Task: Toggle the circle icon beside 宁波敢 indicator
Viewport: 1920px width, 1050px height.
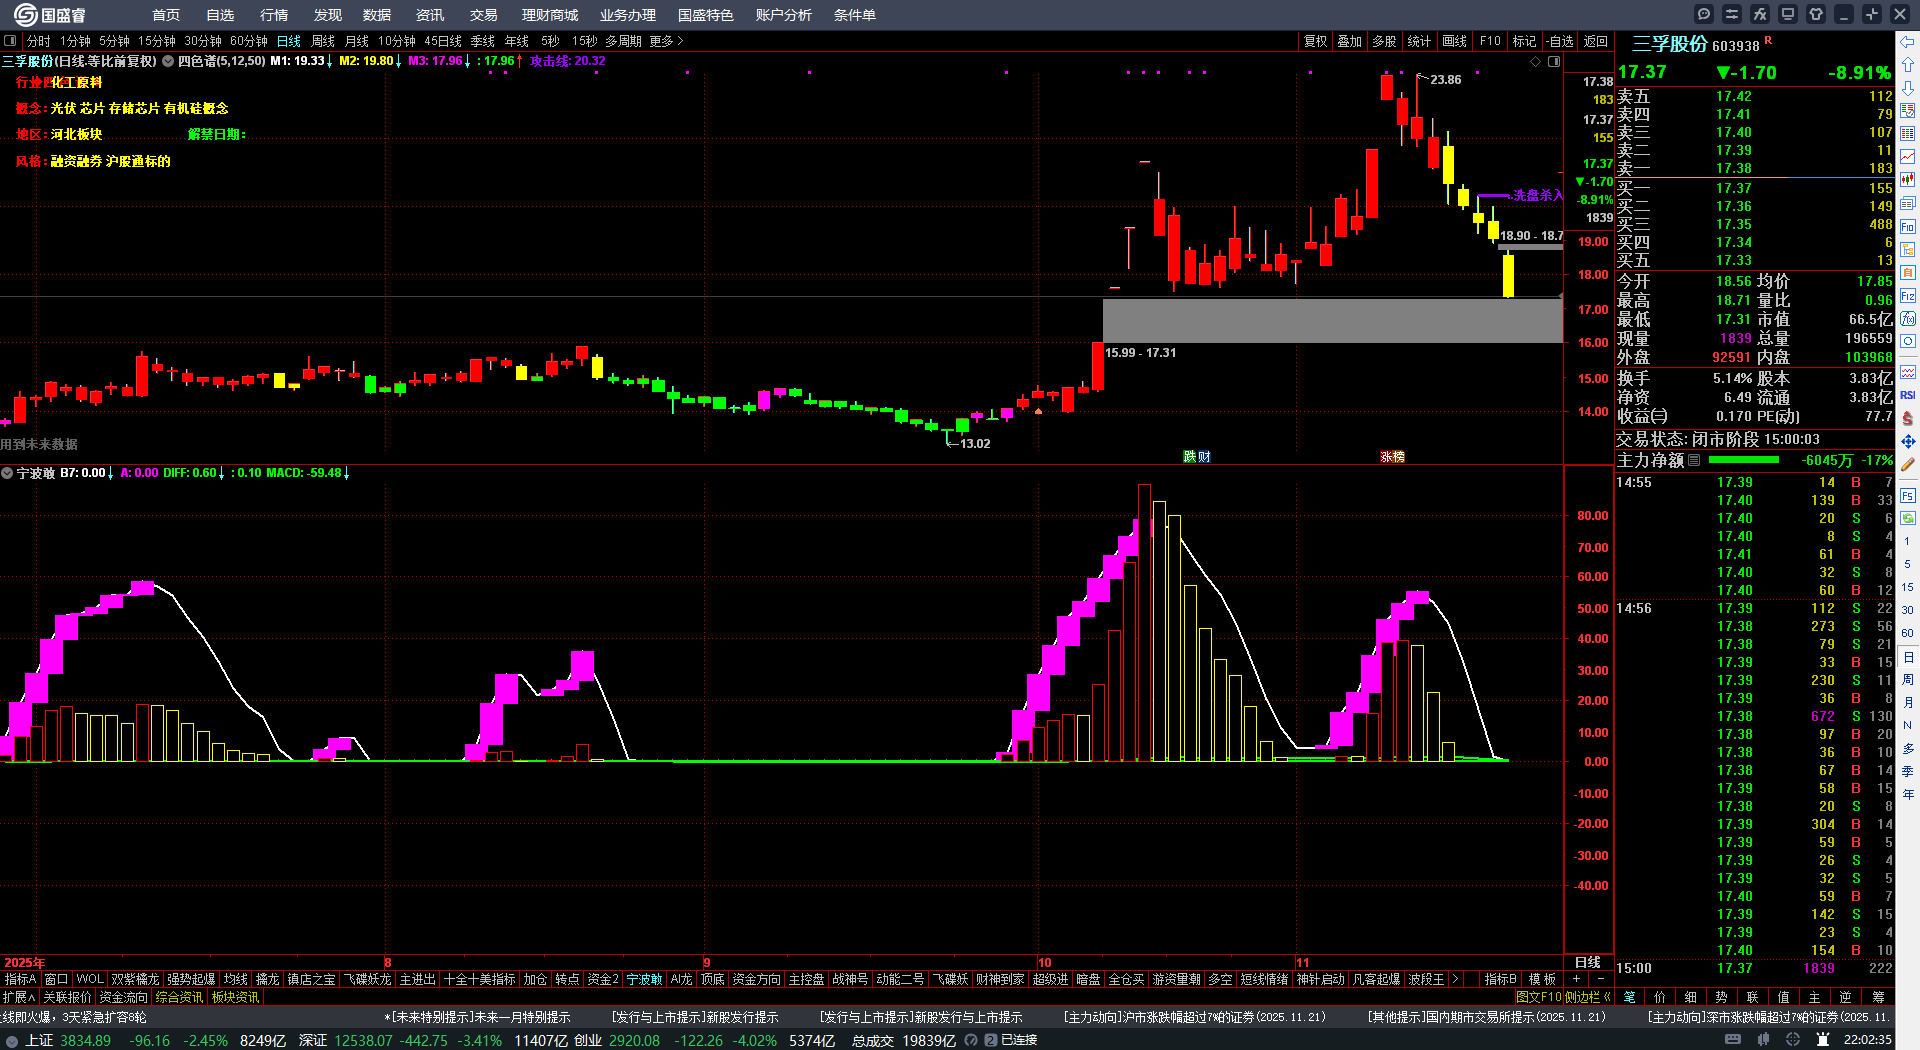Action: pos(7,473)
